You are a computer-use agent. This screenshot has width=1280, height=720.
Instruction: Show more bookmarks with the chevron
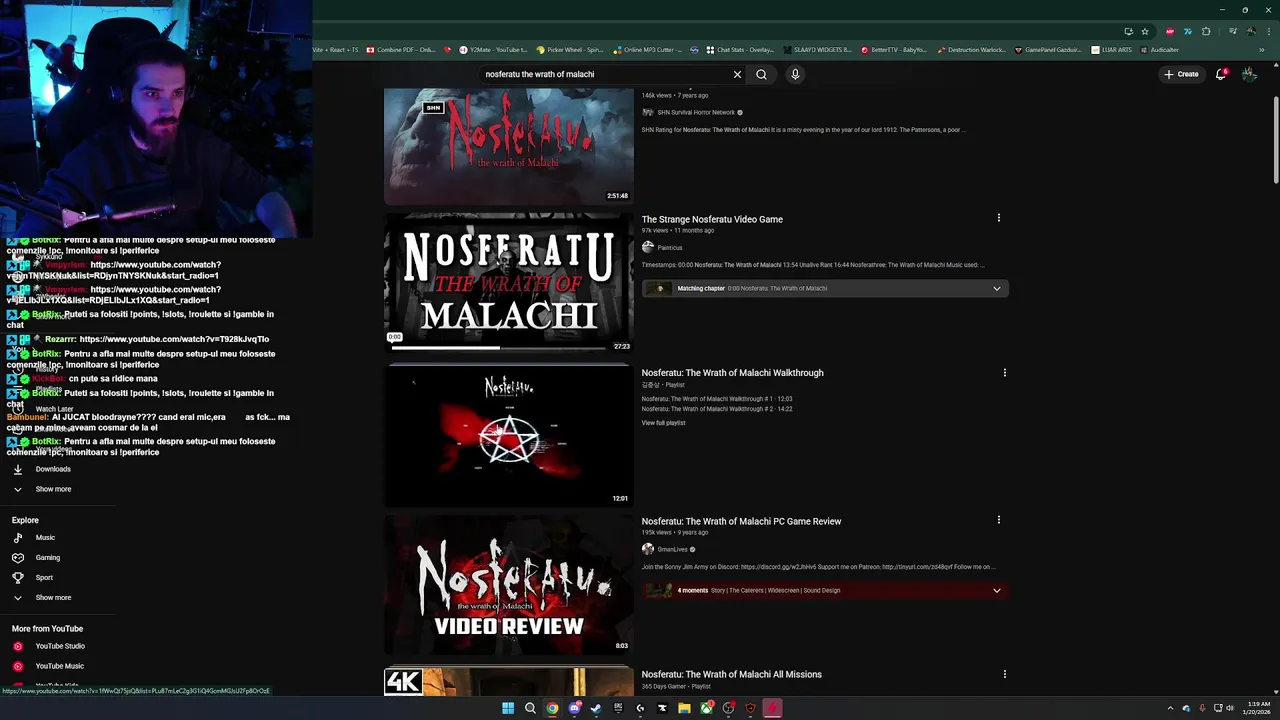[x=1262, y=50]
